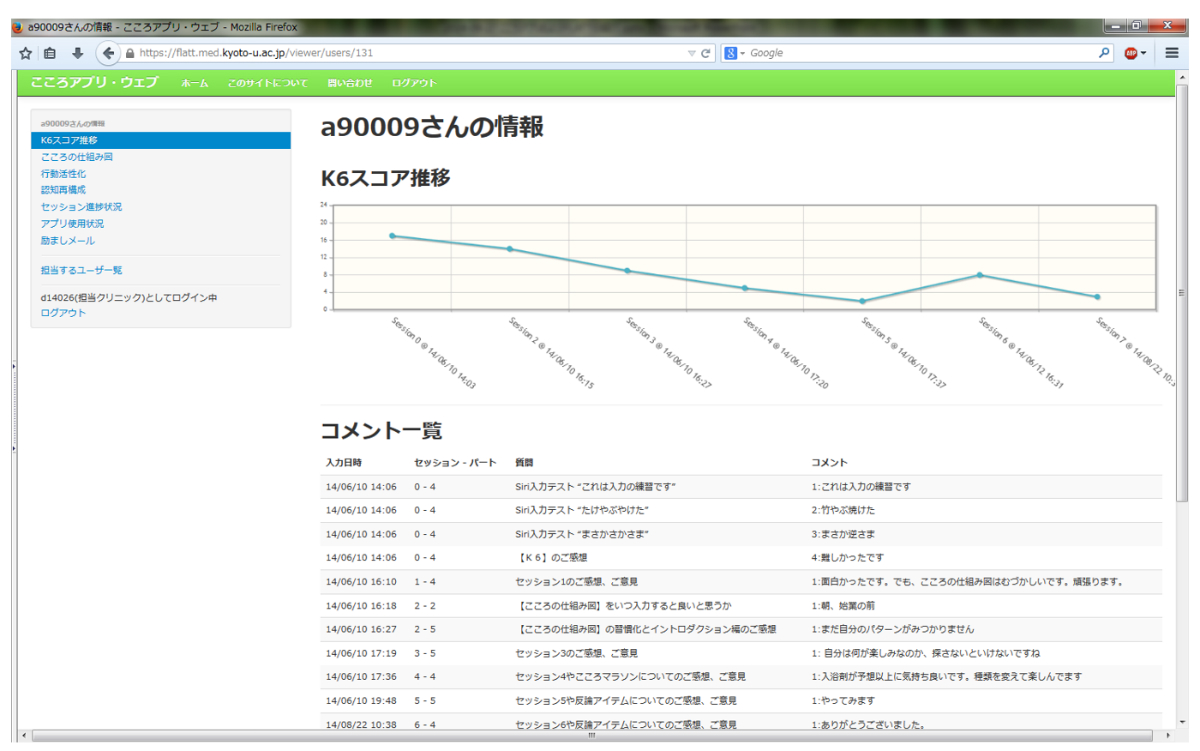This screenshot has width=1200, height=751.
Task: Click ホーム in the green navbar
Action: pos(194,83)
